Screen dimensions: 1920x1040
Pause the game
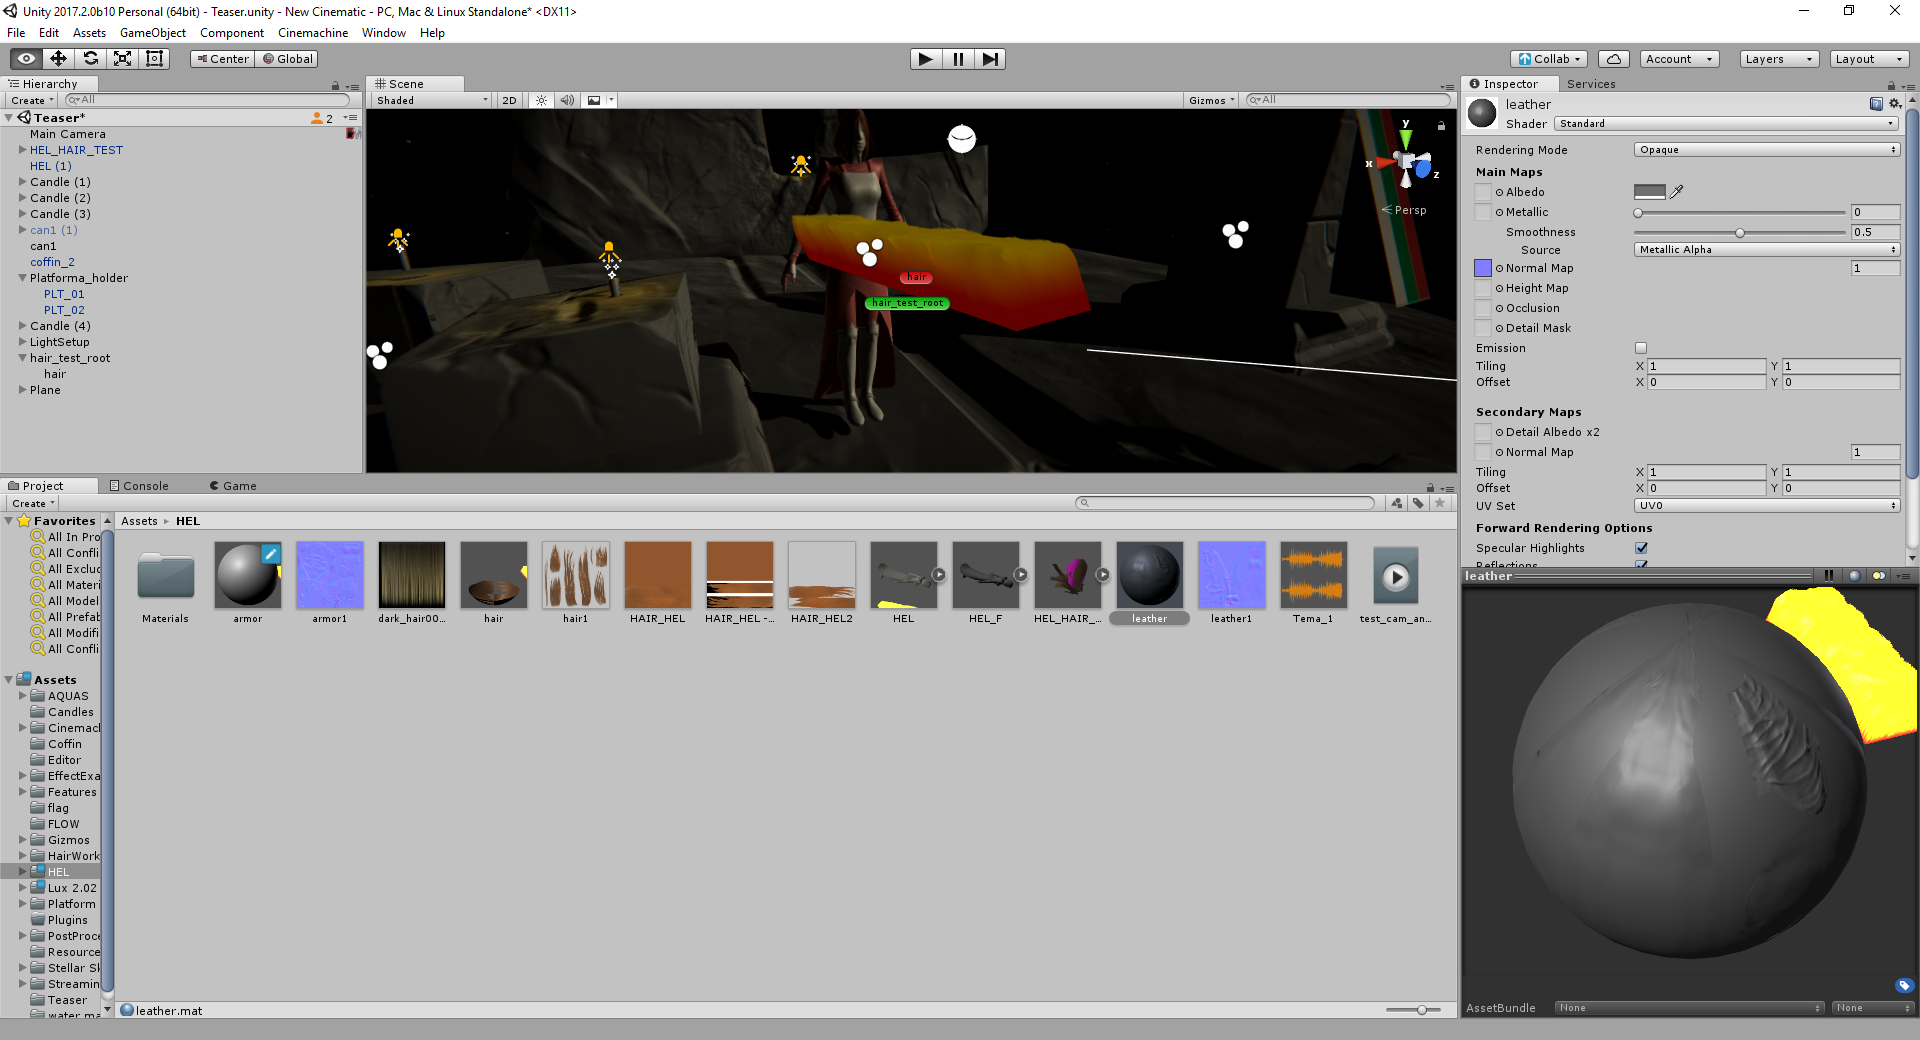958,59
